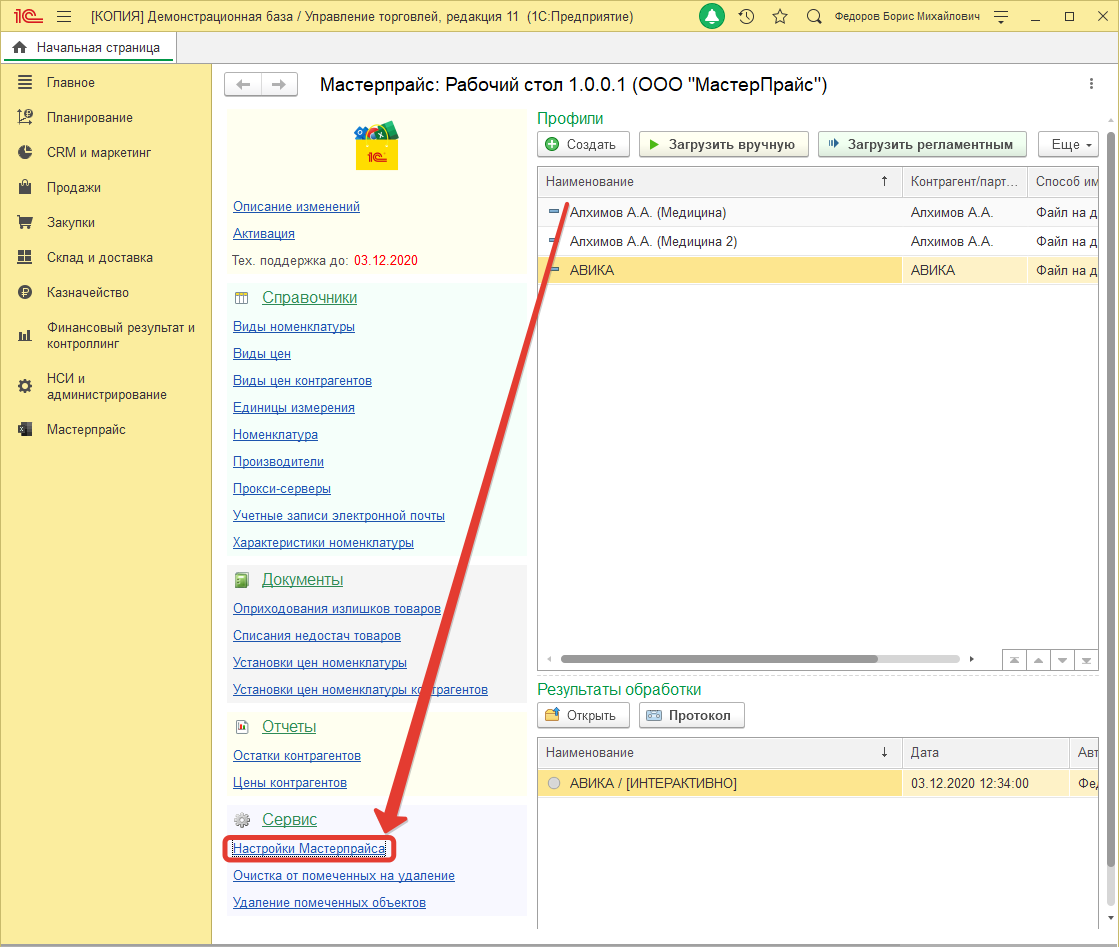This screenshot has height=947, width=1119.
Task: Select the radio marker of АВИКА / [ИНТЕРАКТИВНО]
Action: pos(554,783)
